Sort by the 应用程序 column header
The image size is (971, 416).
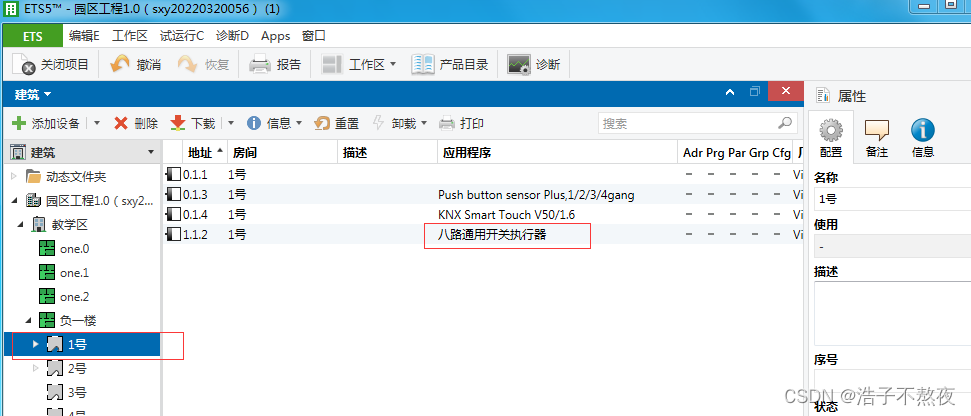point(557,152)
